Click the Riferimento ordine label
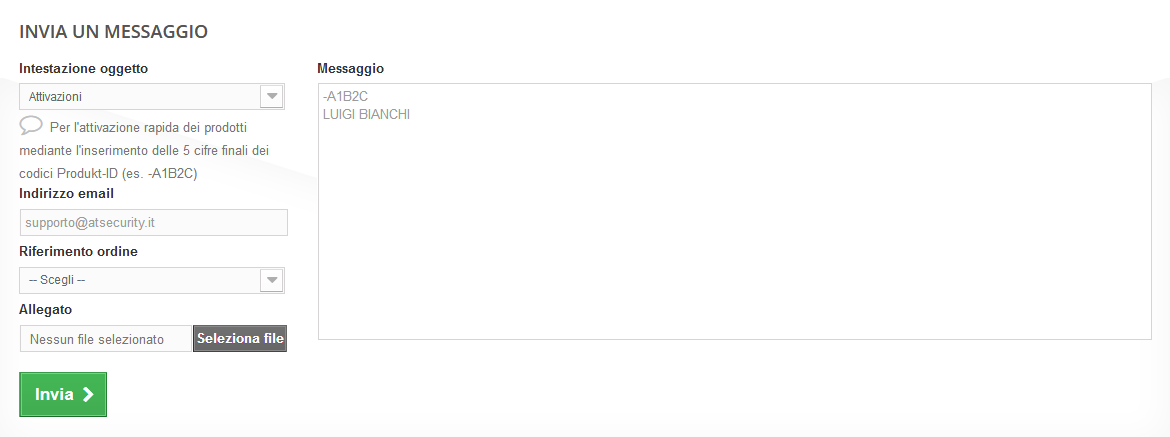 click(x=78, y=252)
